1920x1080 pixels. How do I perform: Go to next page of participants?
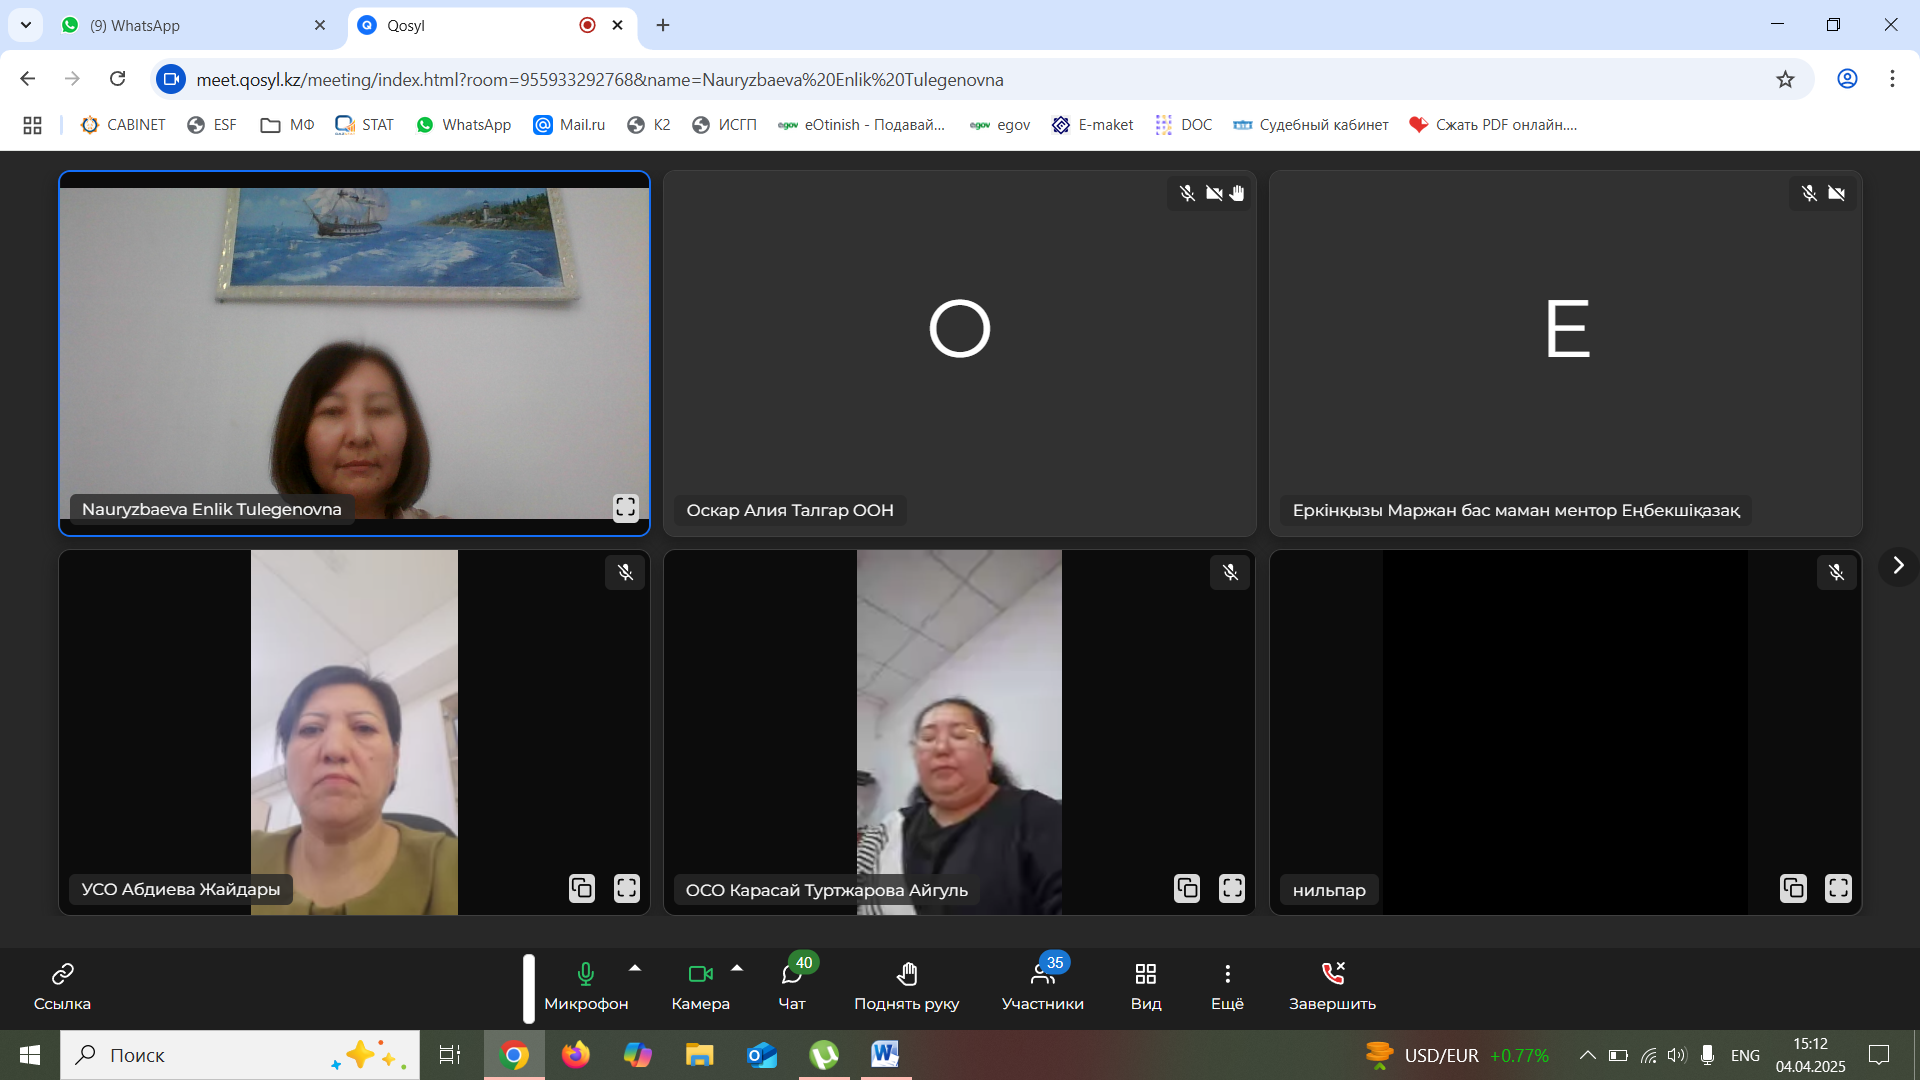(x=1898, y=566)
